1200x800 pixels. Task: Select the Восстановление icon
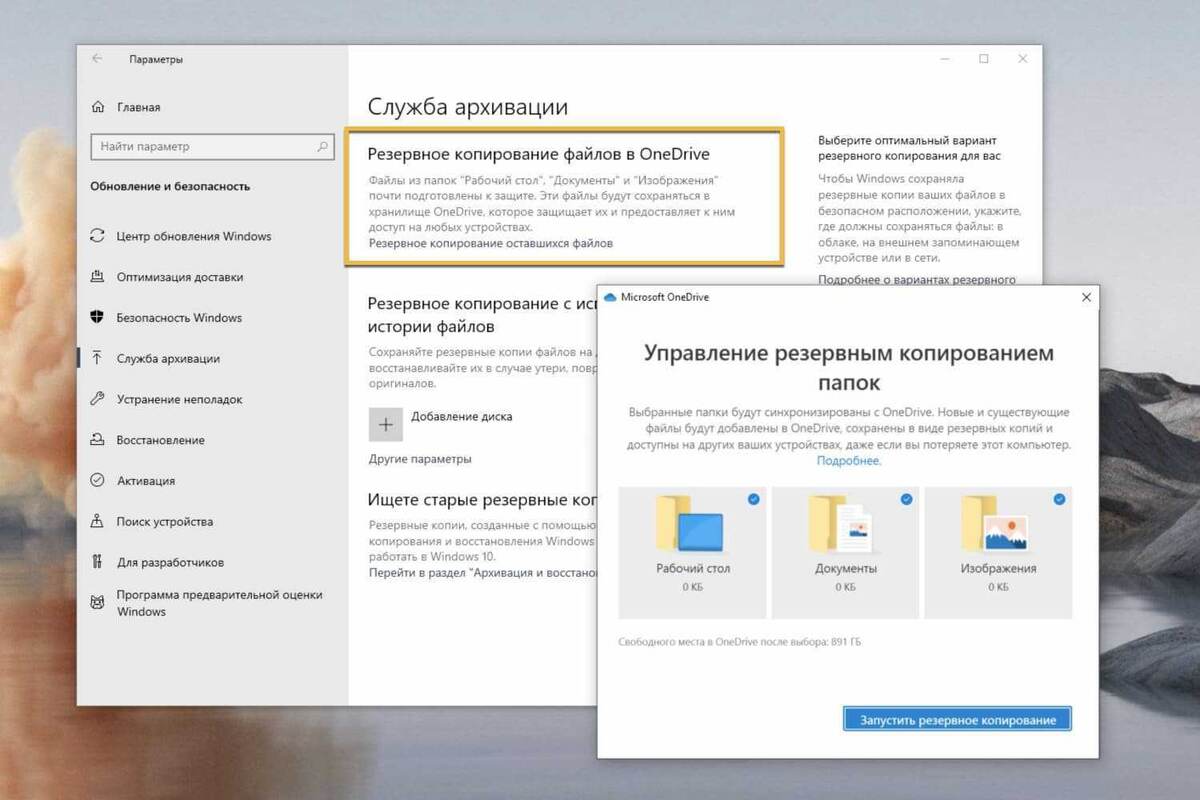(97, 440)
